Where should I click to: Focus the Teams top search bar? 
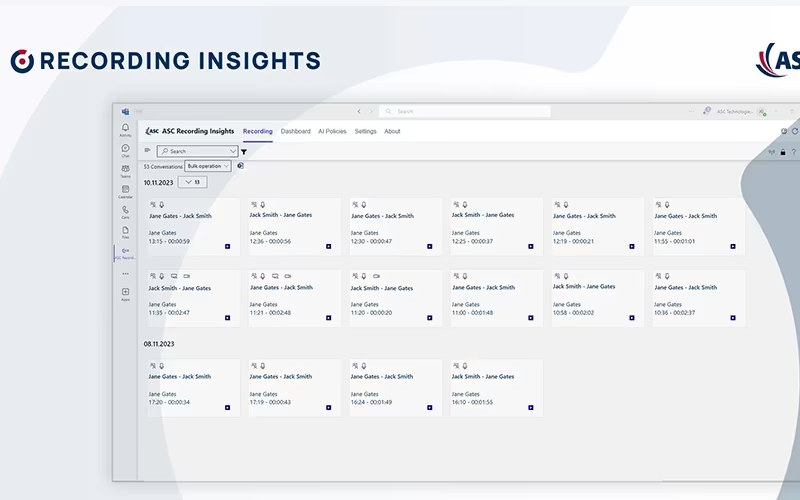point(465,111)
